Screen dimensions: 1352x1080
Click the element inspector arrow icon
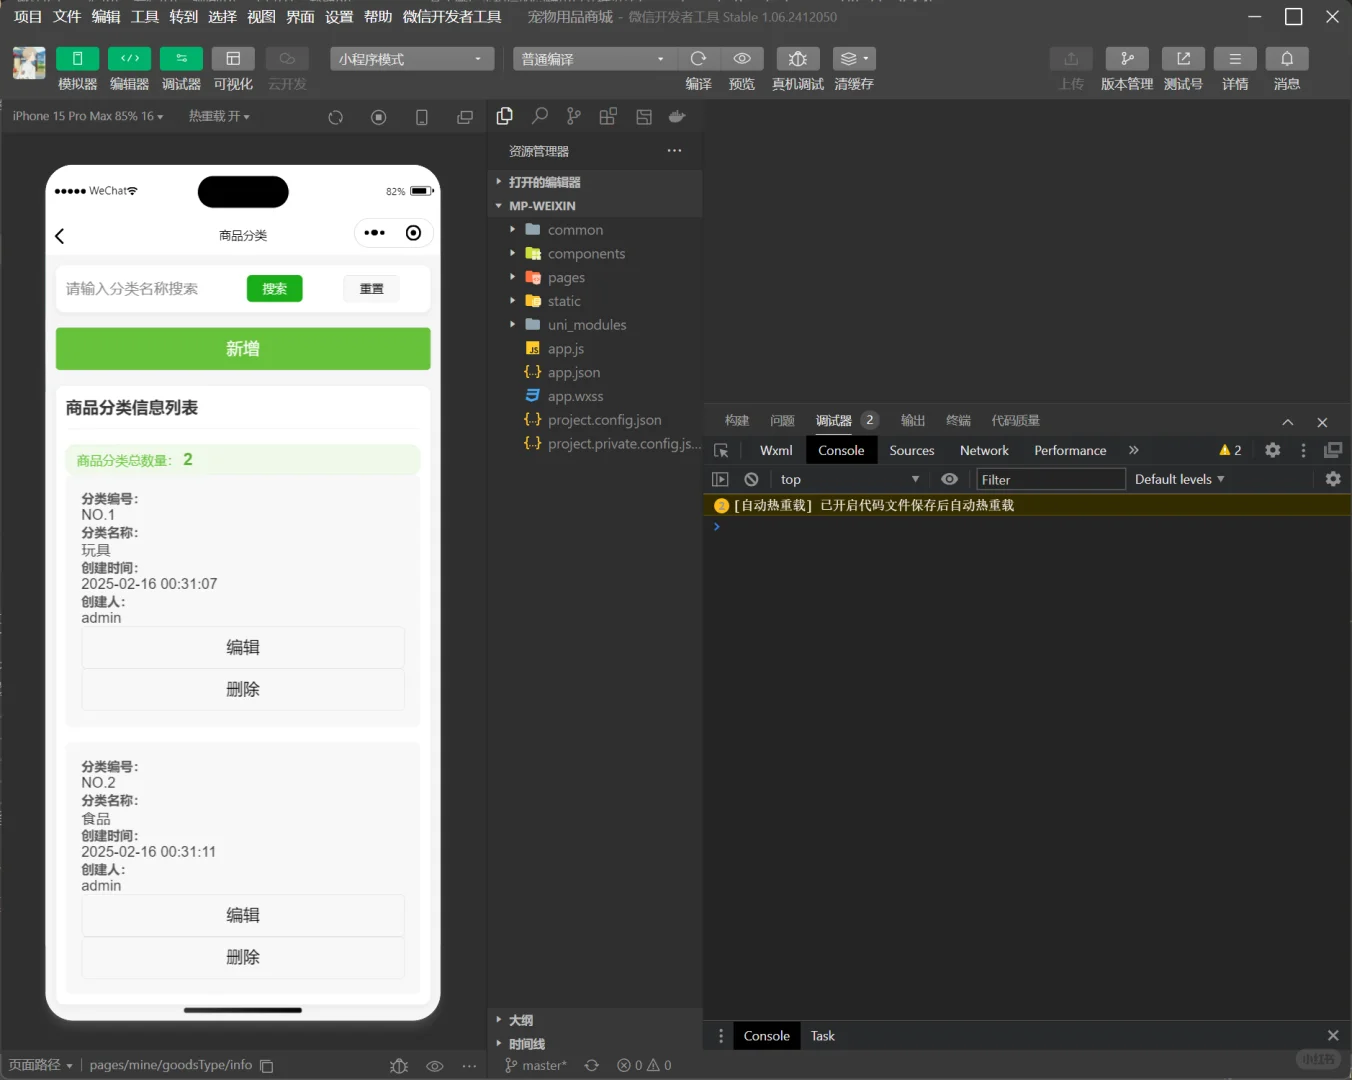[721, 451]
